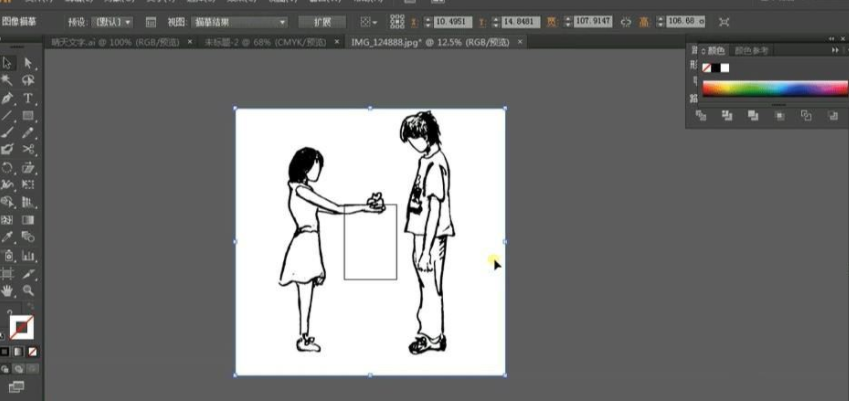
Task: Click the transform icon after height field
Action: [724, 22]
